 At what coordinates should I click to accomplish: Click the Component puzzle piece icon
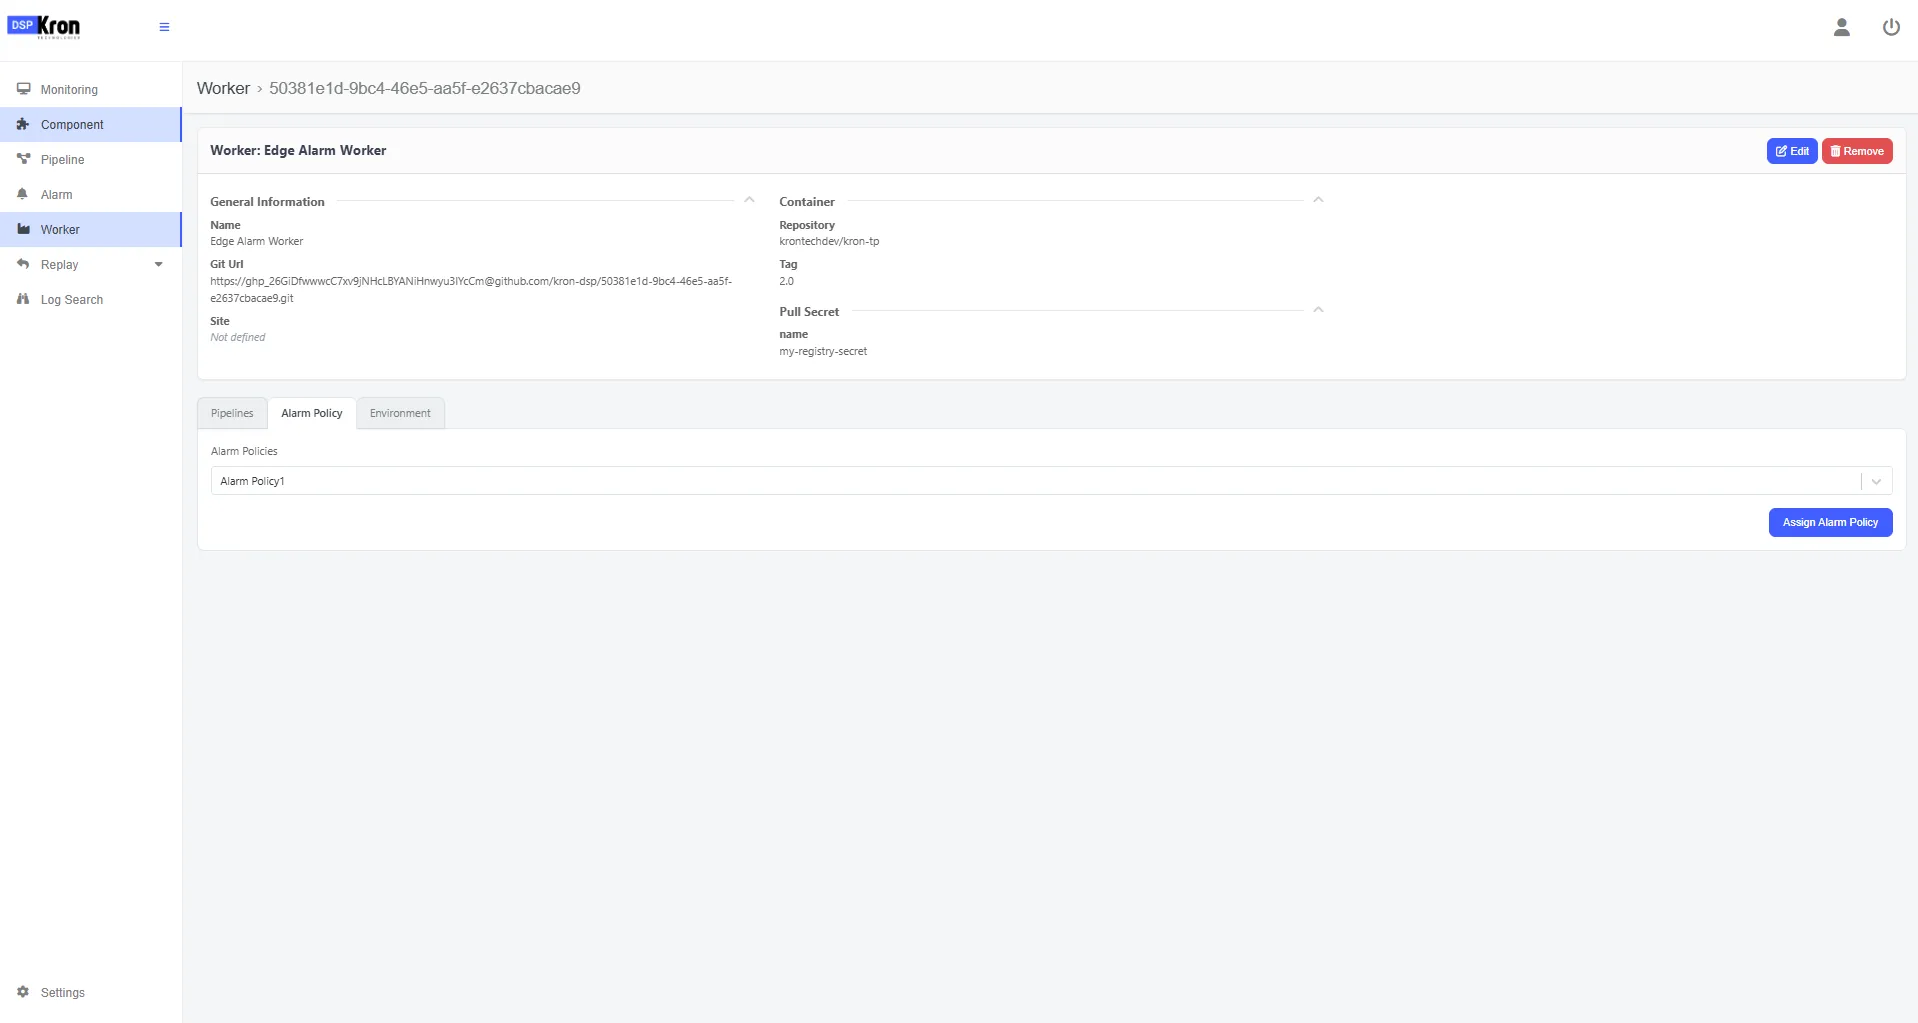[x=23, y=124]
